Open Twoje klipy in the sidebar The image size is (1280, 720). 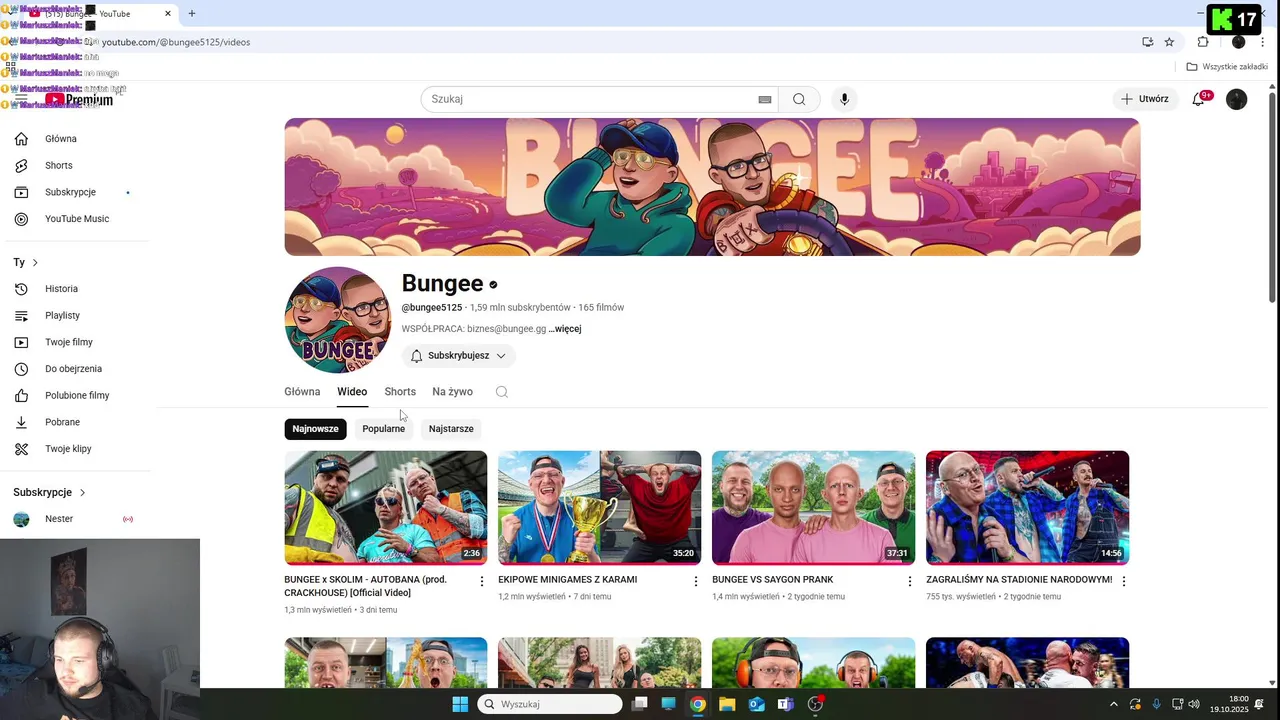(x=70, y=449)
